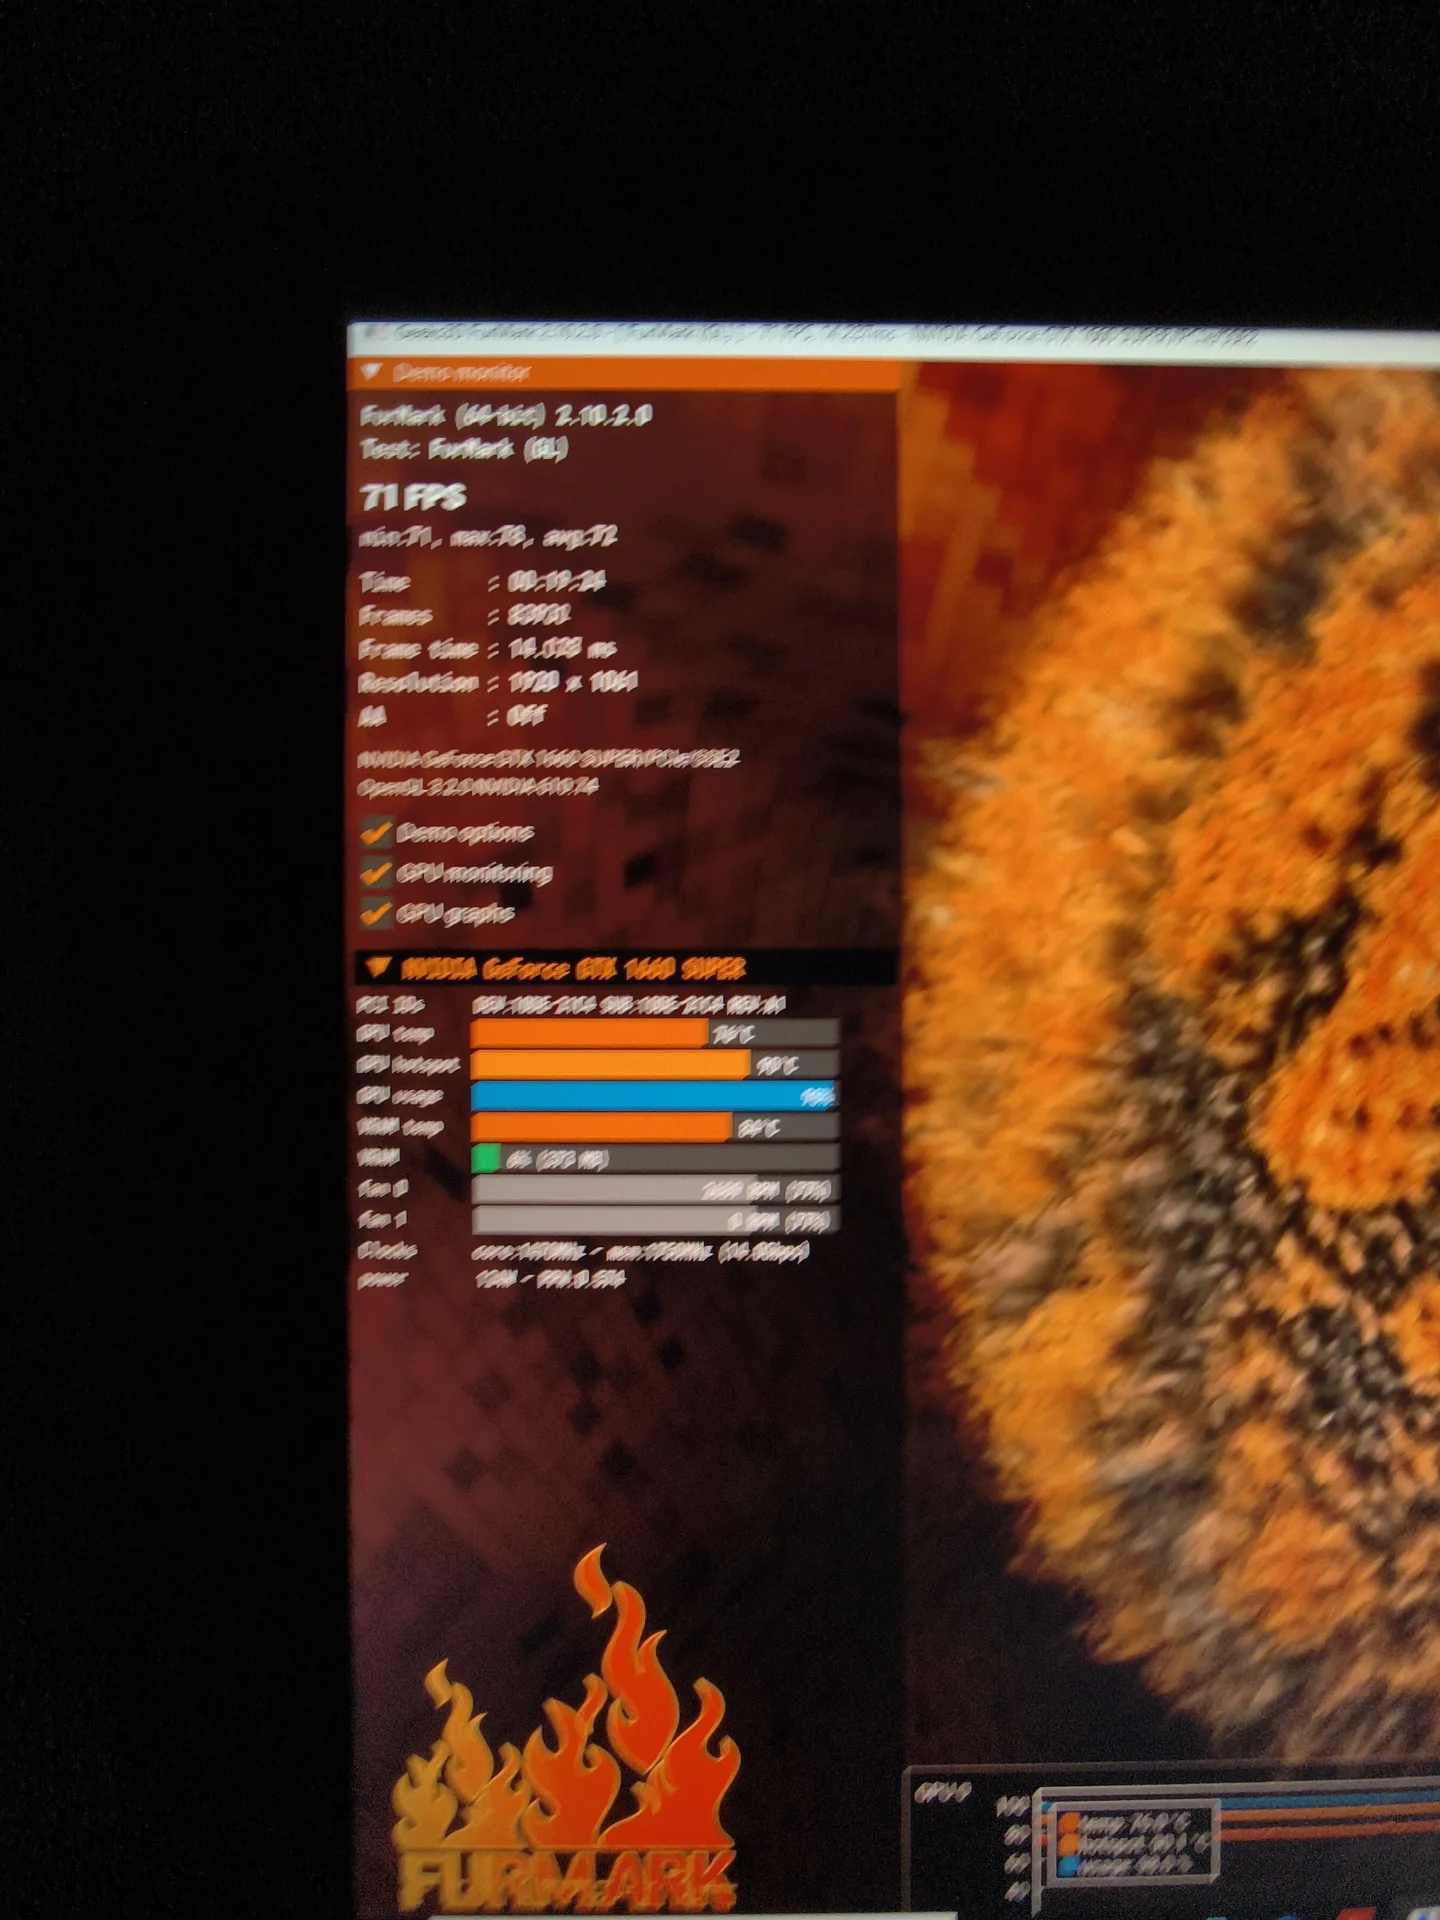Click the AA OFF value
The image size is (1440, 1920).
pyautogui.click(x=527, y=716)
